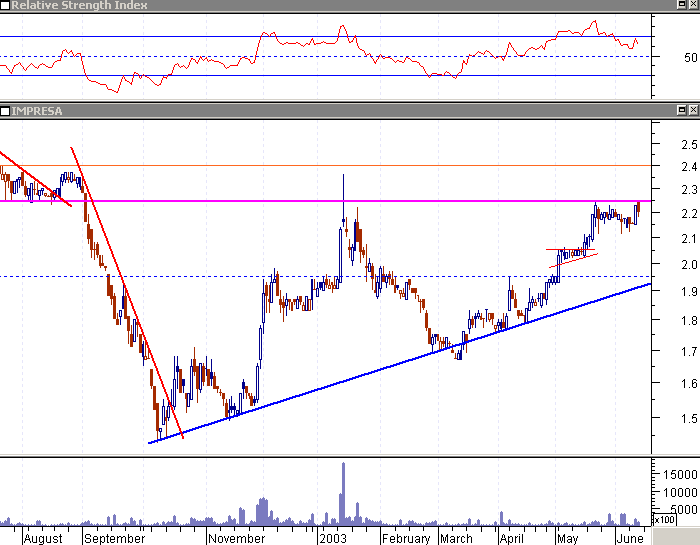Click the tall January 2003 volume spike
This screenshot has width=700, height=545.
pos(343,493)
